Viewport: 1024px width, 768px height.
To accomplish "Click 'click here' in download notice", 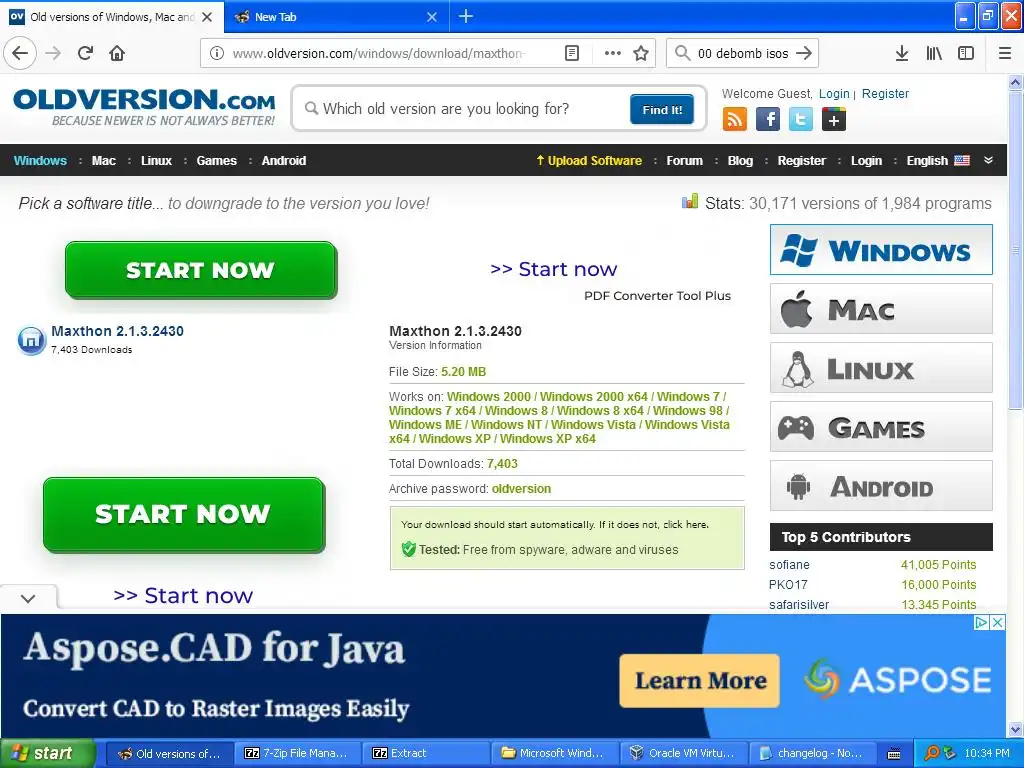I will tap(685, 524).
